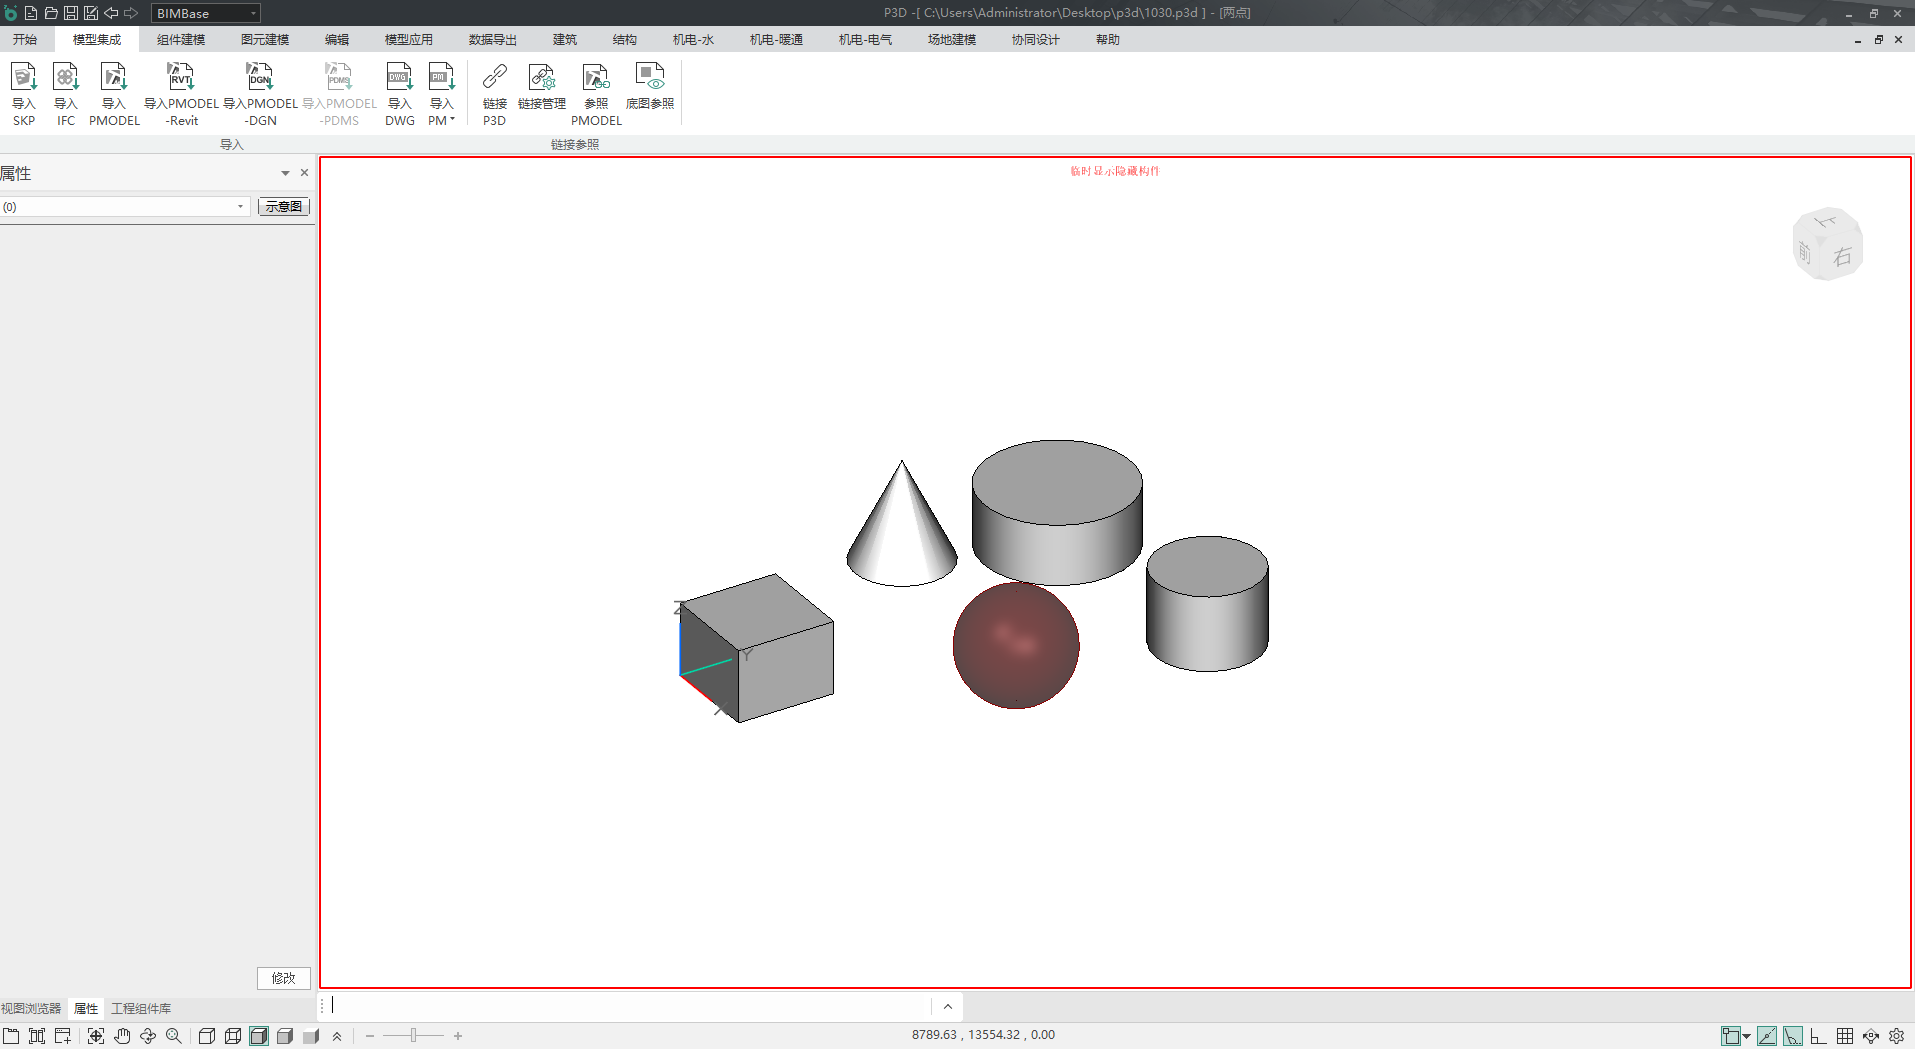Image resolution: width=1915 pixels, height=1049 pixels.
Task: Select the pan hand tool
Action: click(122, 1036)
